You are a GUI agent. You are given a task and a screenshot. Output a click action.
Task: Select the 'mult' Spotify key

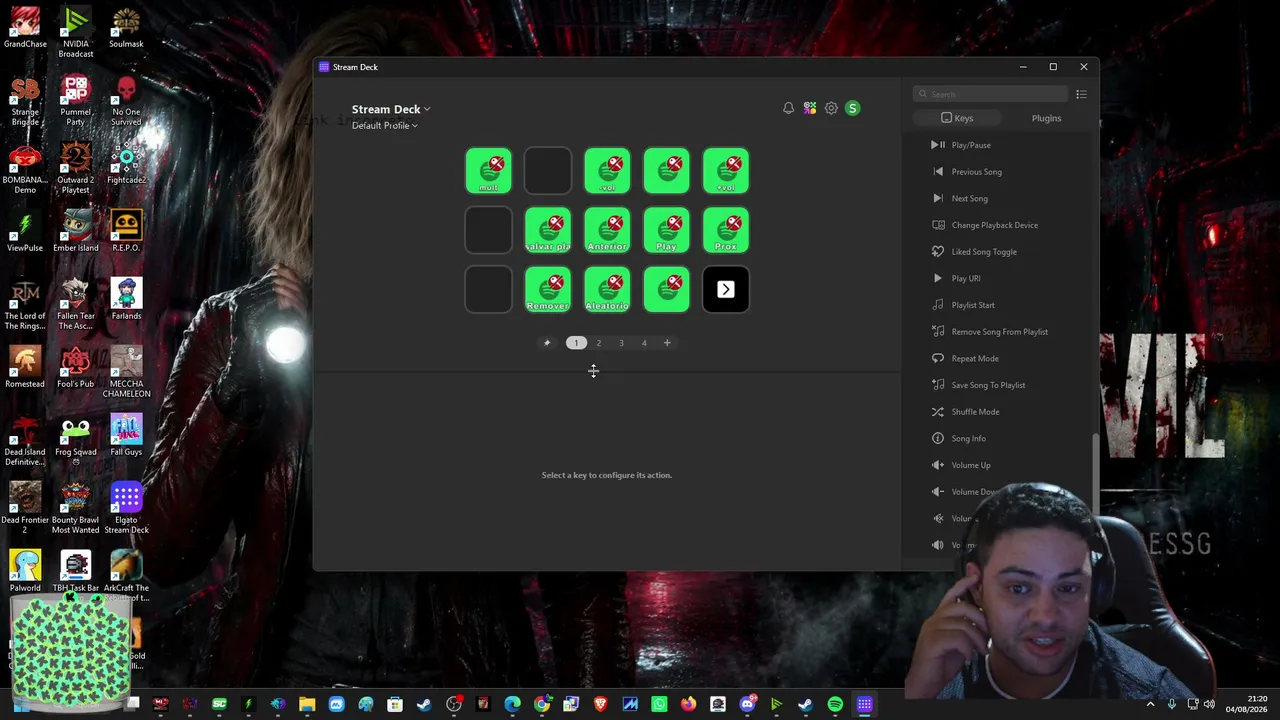[488, 171]
